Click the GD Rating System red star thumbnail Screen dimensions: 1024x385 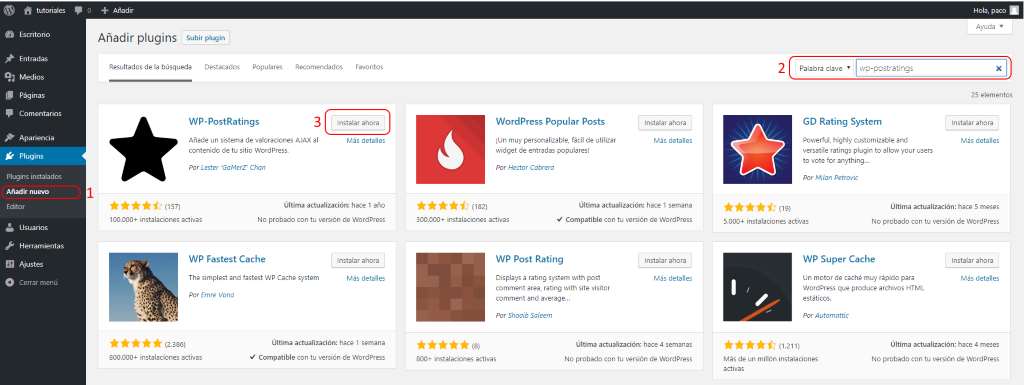[x=758, y=149]
